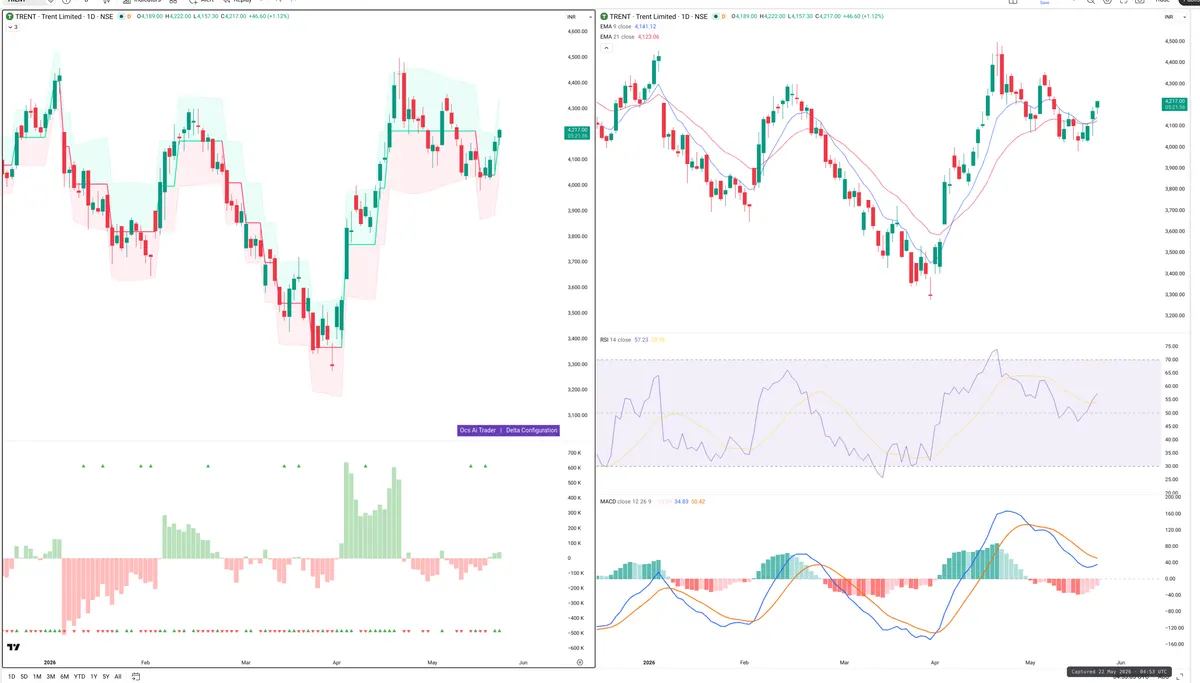Image resolution: width=1200 pixels, height=683 pixels.
Task: Click the TRENT logo icon in right chart
Action: coord(603,17)
